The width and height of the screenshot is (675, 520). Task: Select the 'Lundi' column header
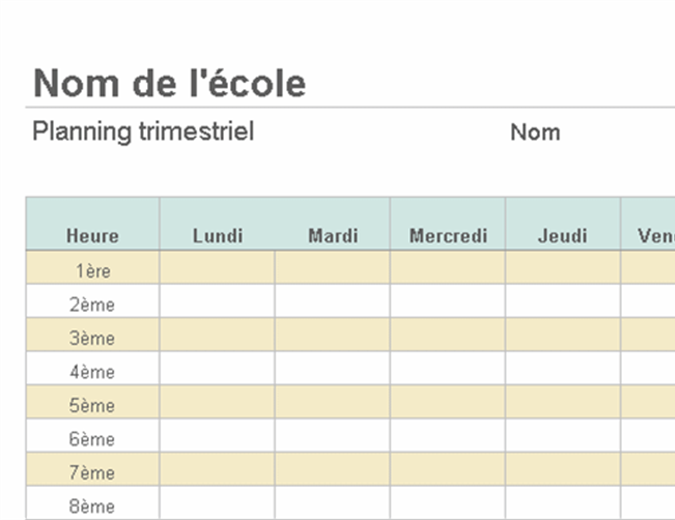click(x=217, y=237)
